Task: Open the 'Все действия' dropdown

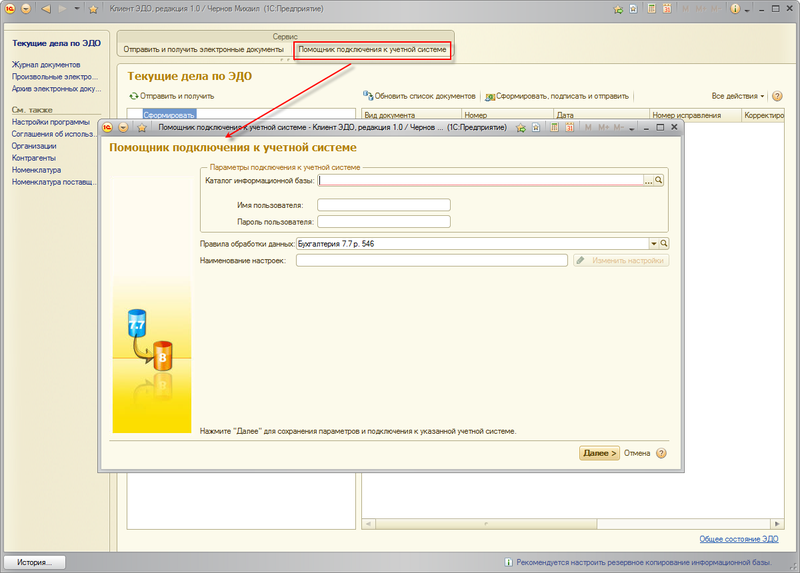Action: 738,96
